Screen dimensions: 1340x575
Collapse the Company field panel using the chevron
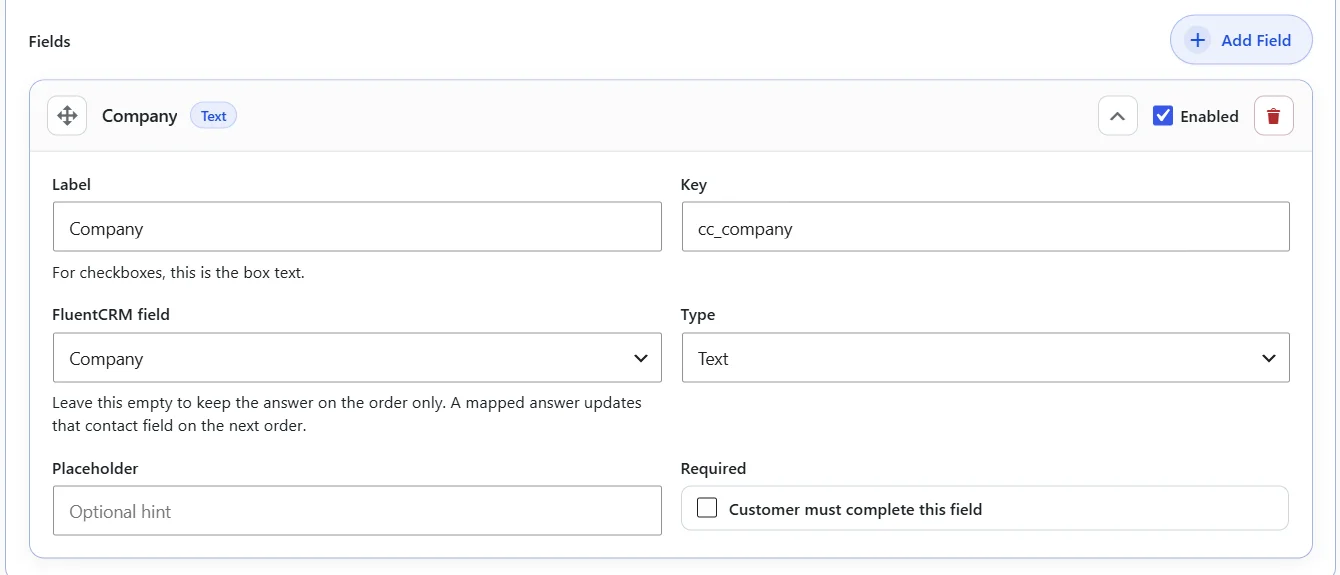pyautogui.click(x=1117, y=116)
